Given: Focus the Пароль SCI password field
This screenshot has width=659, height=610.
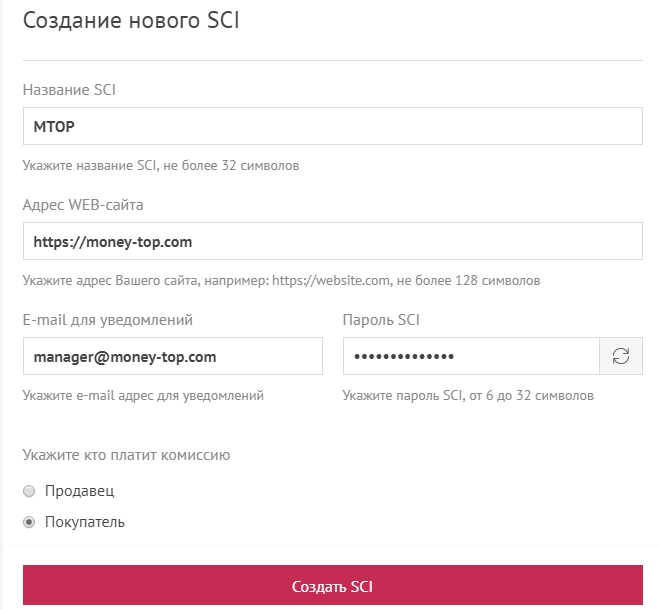Looking at the screenshot, I should pos(470,356).
